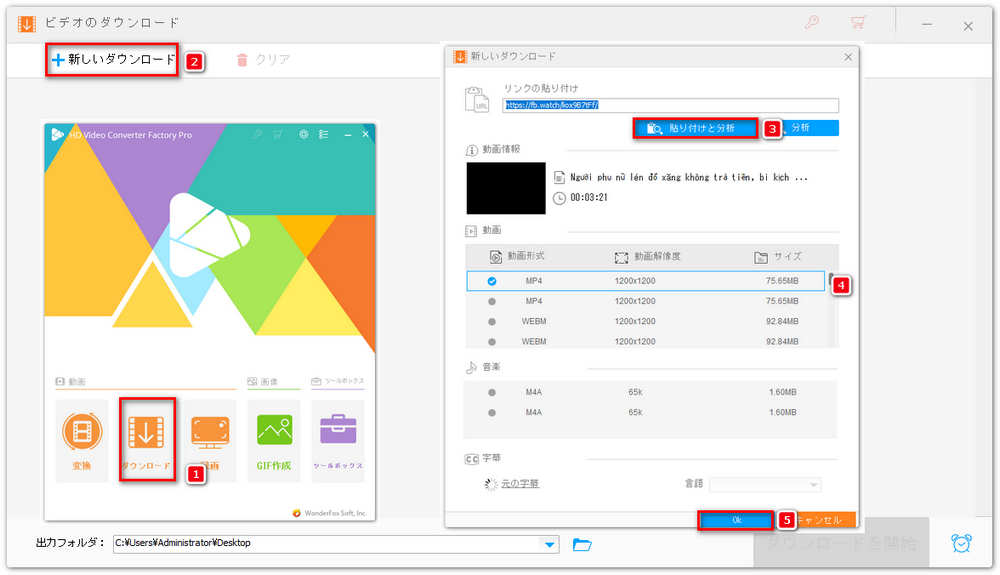This screenshot has height=575, width=1000.
Task: Select the first WEBM 92.84MB format option
Action: tap(492, 321)
